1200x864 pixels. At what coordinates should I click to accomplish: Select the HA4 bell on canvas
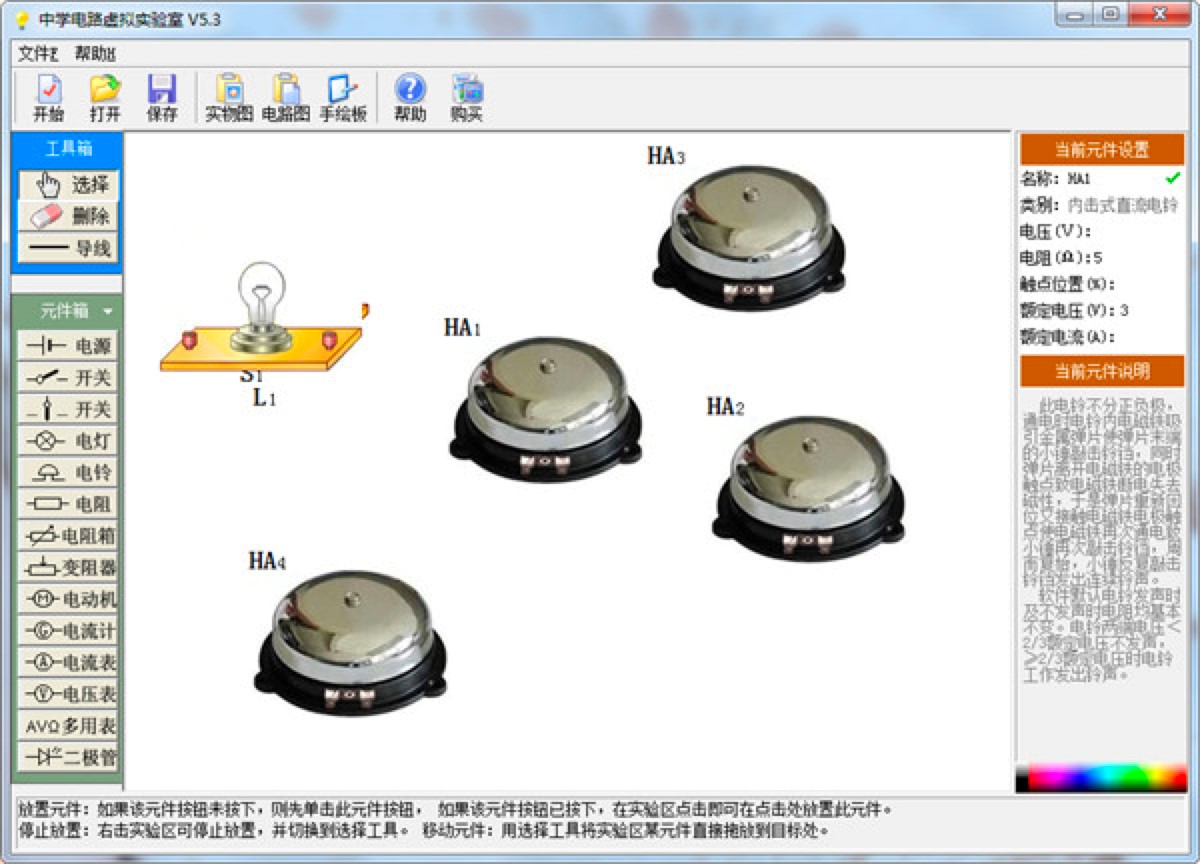click(350, 641)
